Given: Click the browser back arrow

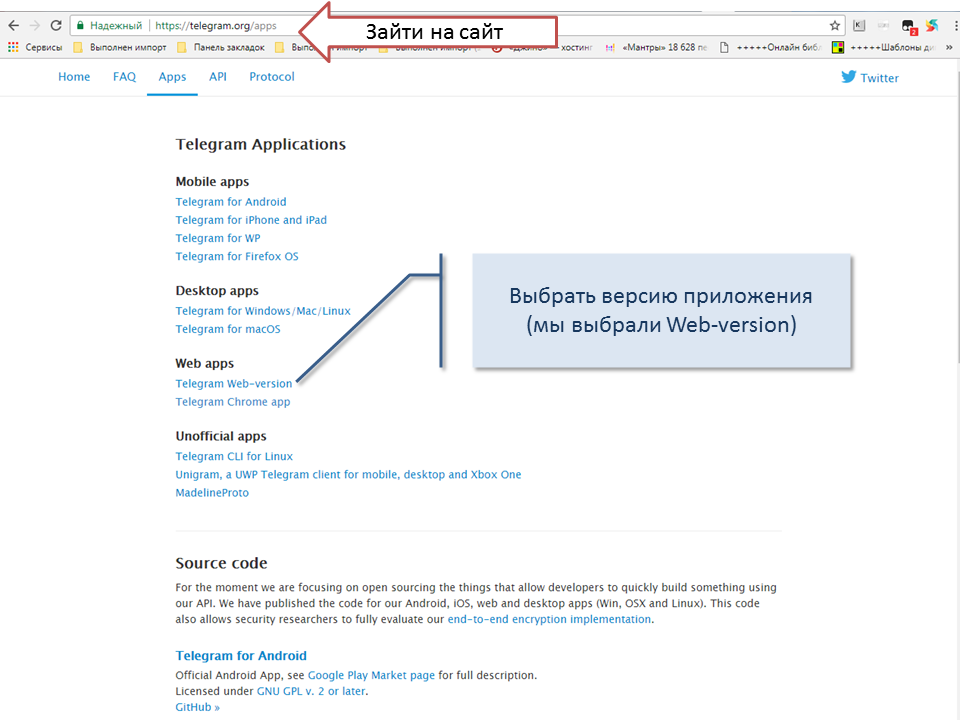Looking at the screenshot, I should point(13,25).
